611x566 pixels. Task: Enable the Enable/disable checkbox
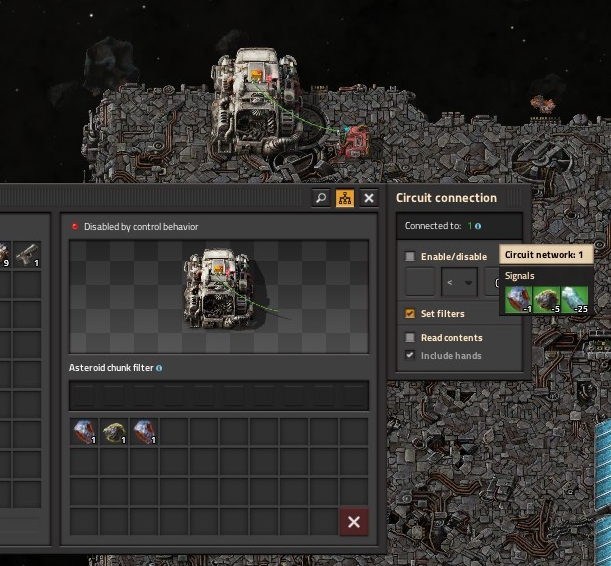410,256
